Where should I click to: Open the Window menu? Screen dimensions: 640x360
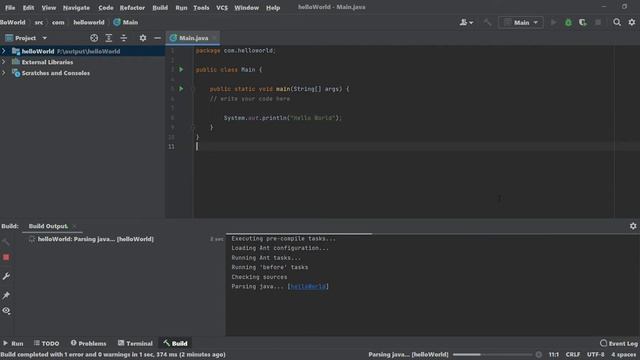[246, 7]
